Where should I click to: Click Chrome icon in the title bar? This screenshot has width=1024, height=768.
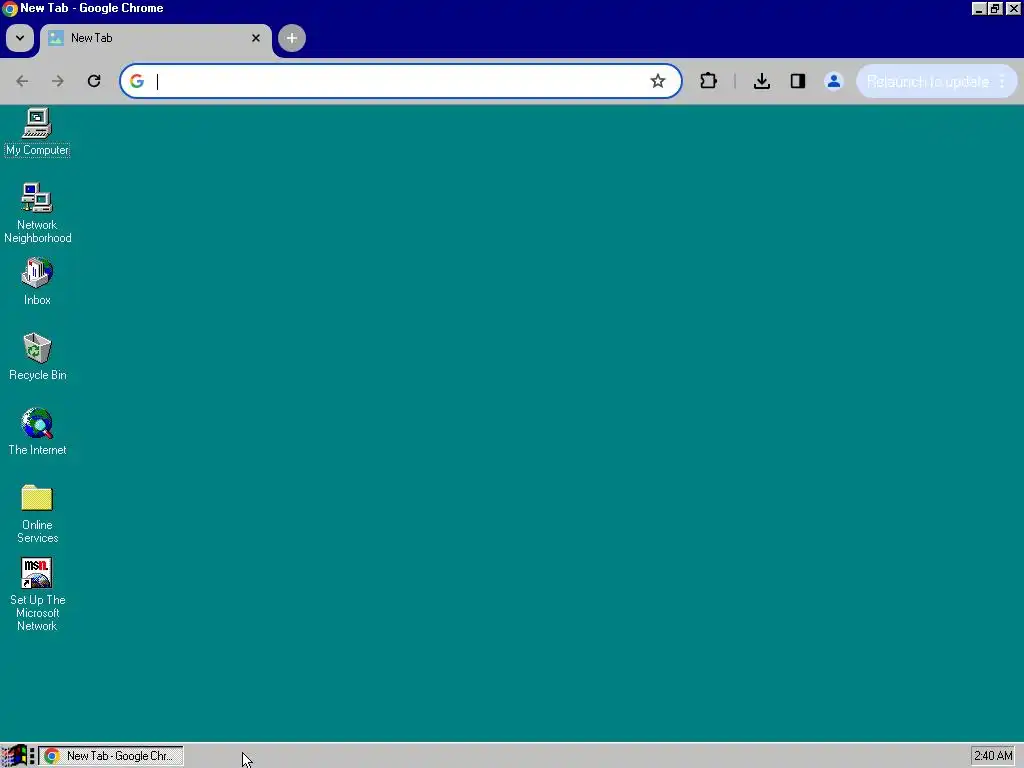(x=10, y=8)
